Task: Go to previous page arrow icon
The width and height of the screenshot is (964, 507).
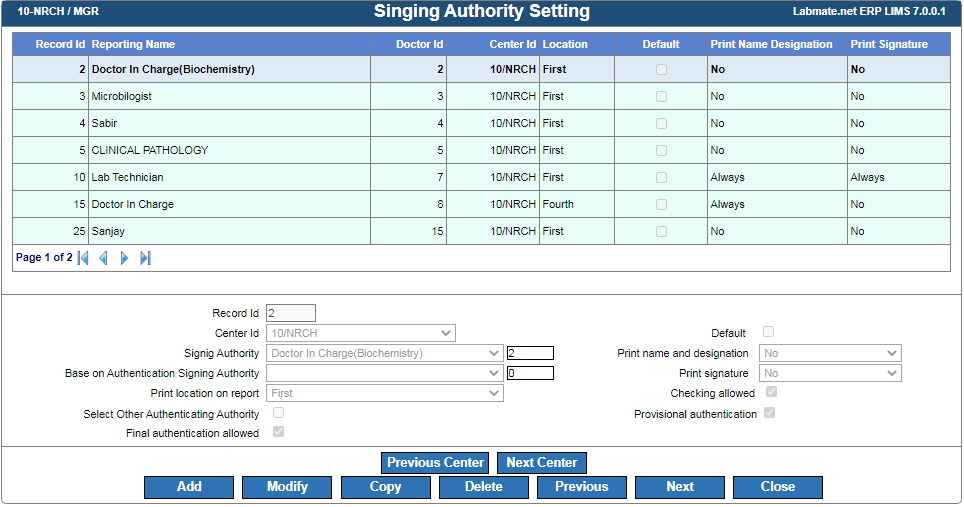Action: tap(103, 258)
